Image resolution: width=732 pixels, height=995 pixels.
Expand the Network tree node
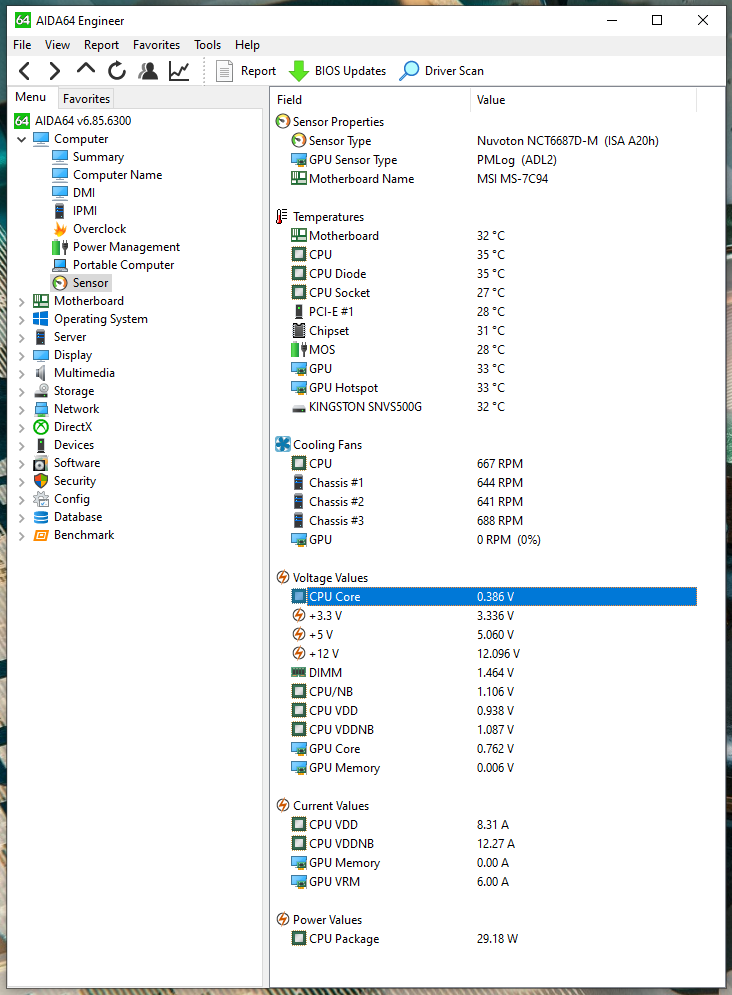pos(22,409)
